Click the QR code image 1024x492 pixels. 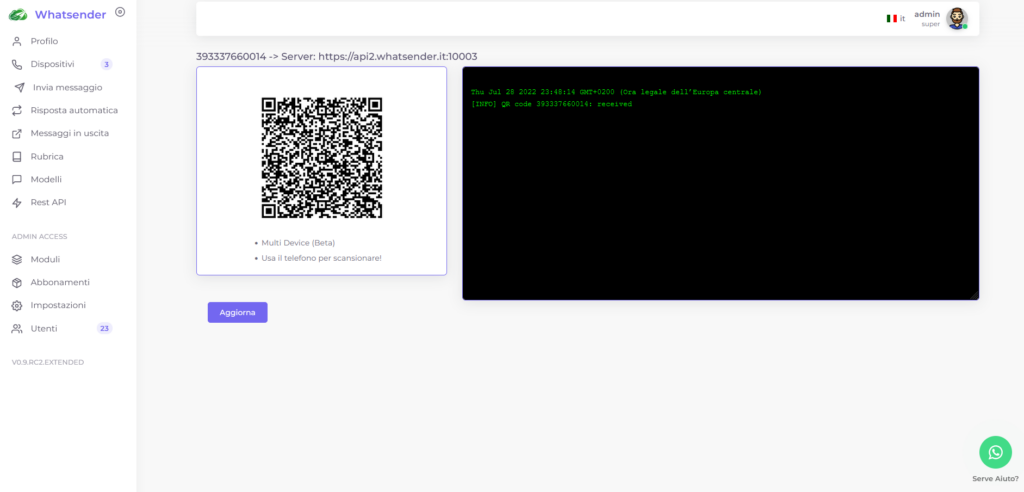(321, 157)
